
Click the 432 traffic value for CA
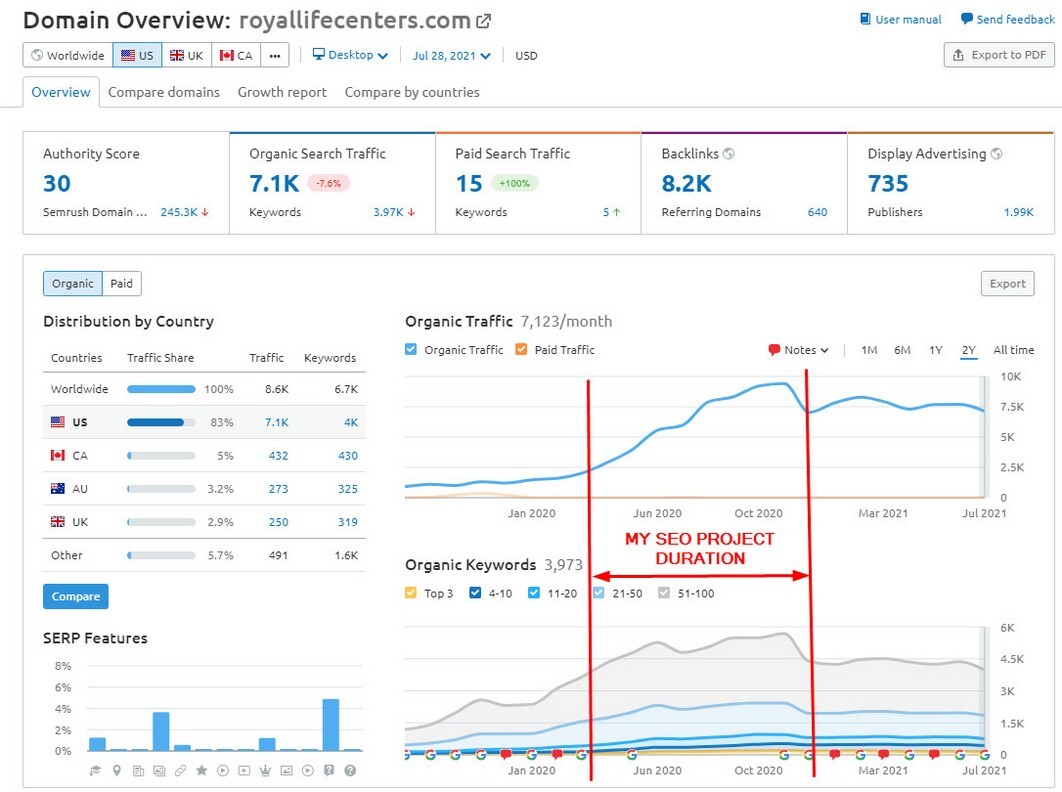point(278,455)
